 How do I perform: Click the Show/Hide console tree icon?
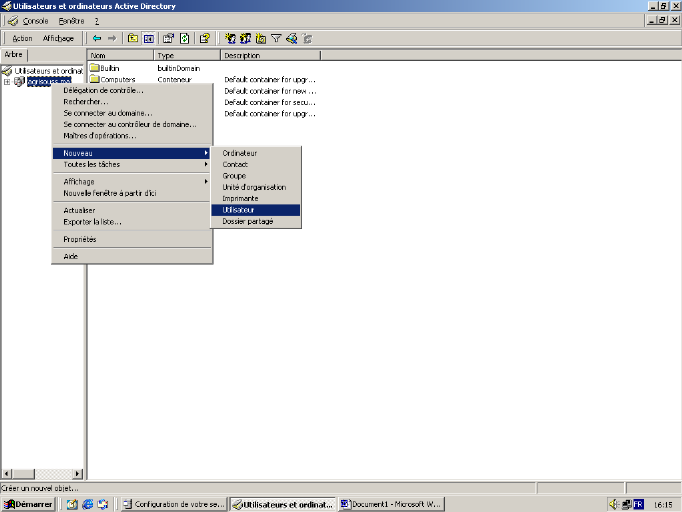click(148, 38)
